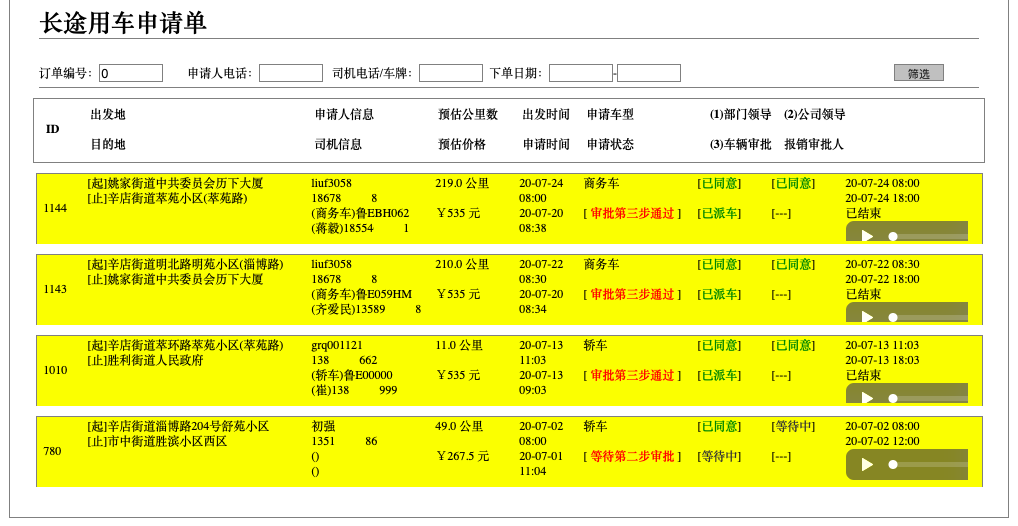The height and width of the screenshot is (526, 1018).
Task: Click applicant name 初强
Action: (x=323, y=427)
